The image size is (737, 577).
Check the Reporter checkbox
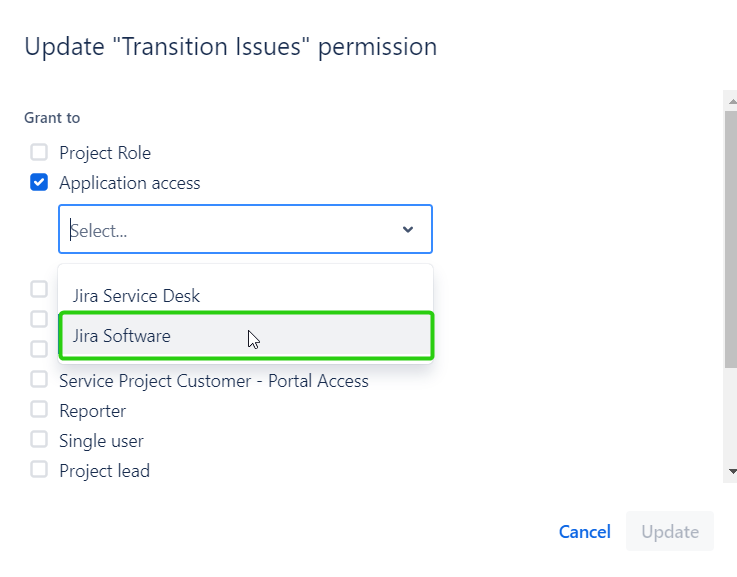pos(39,410)
